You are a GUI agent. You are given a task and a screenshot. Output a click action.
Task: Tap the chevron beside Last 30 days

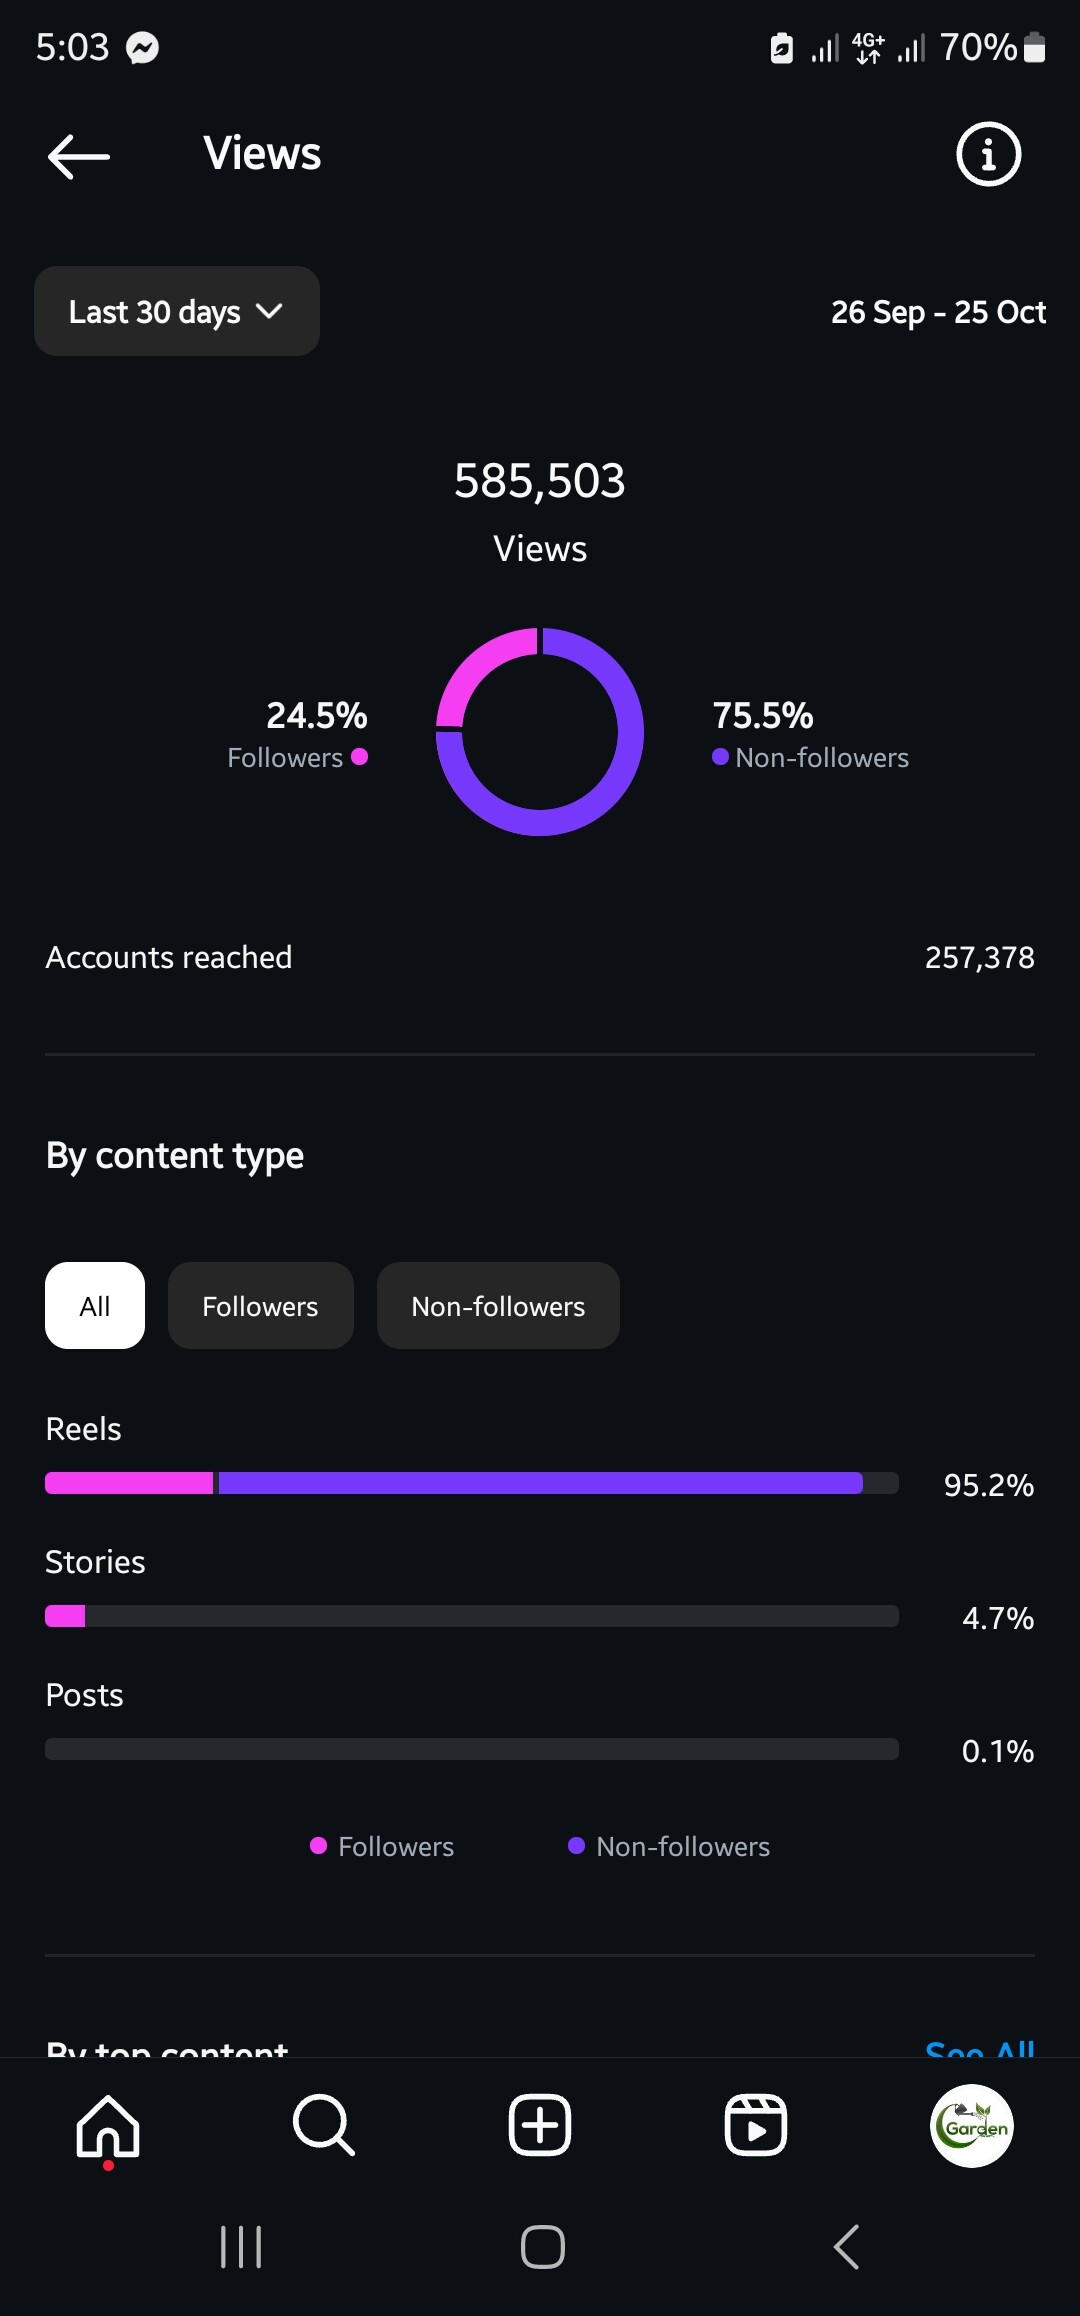tap(270, 312)
